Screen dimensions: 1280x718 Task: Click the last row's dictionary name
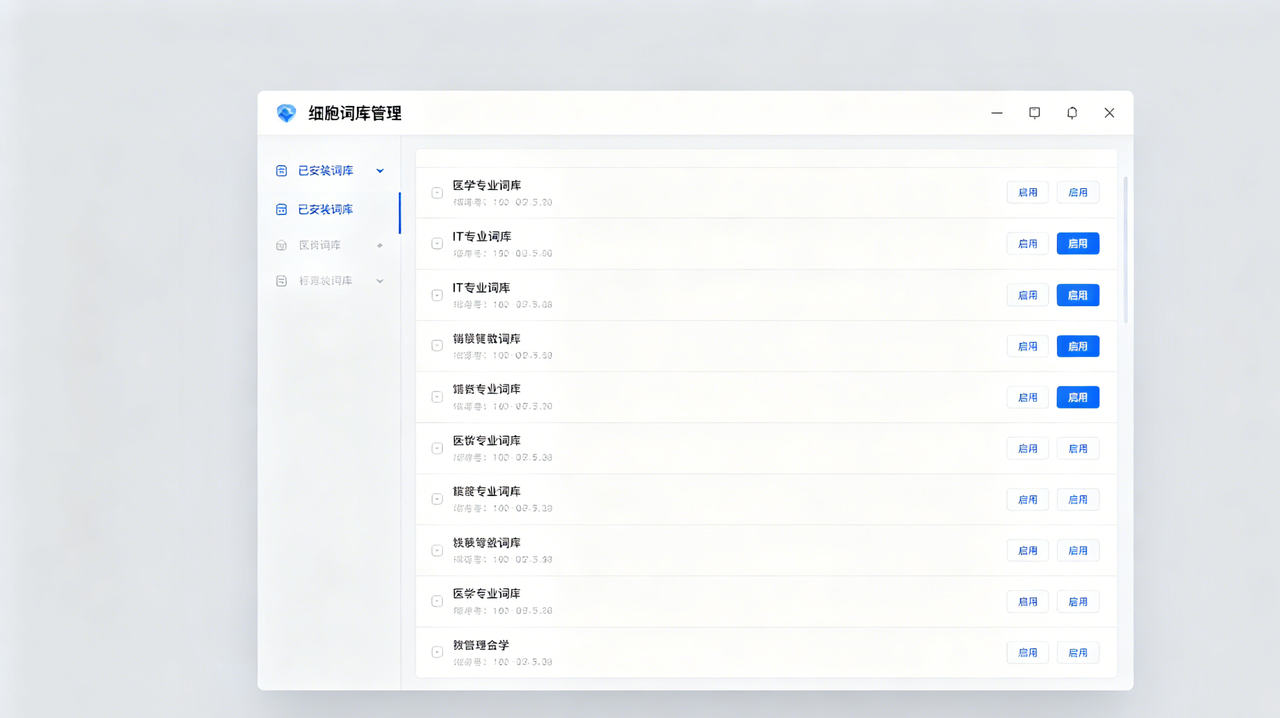481,644
